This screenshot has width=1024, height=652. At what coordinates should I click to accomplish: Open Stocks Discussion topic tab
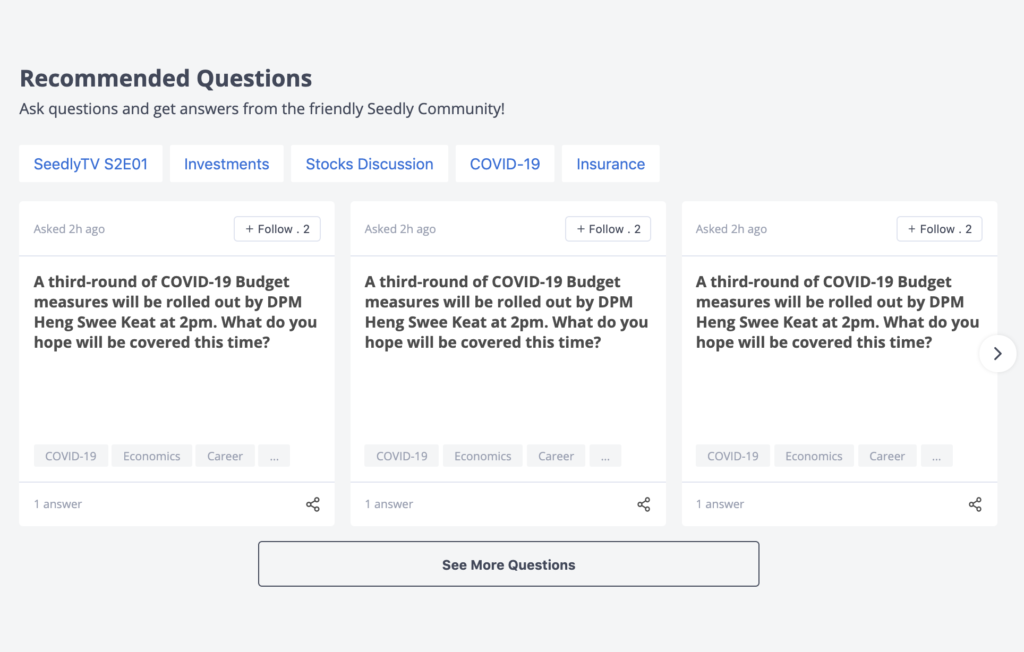click(370, 164)
